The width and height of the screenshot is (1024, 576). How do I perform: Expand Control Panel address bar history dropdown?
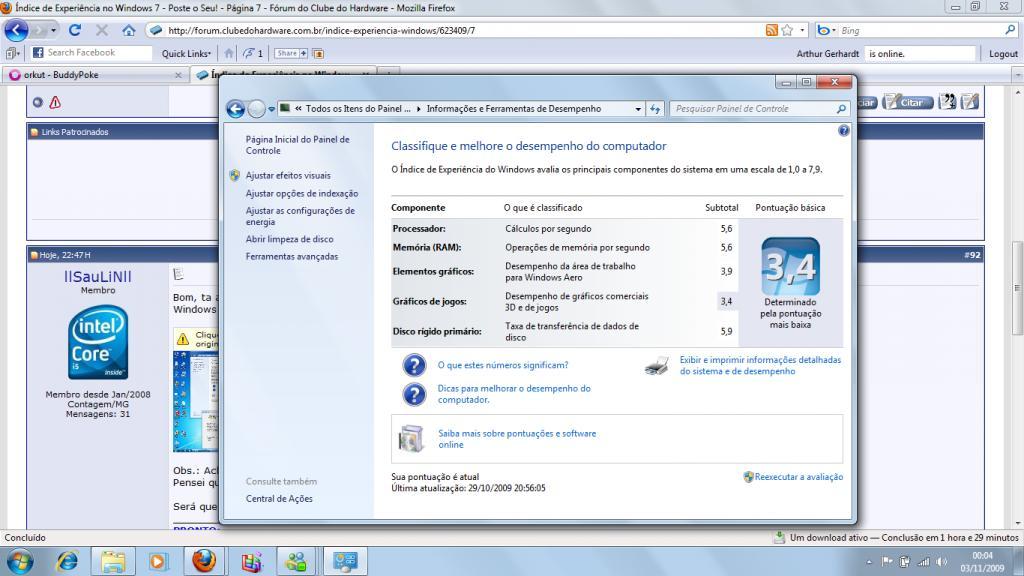point(638,109)
